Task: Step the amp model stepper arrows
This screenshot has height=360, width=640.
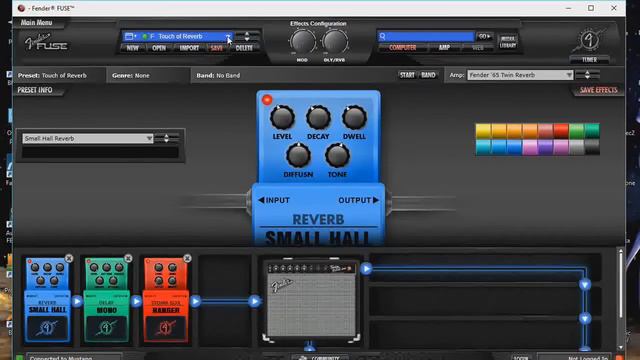Action: click(587, 75)
